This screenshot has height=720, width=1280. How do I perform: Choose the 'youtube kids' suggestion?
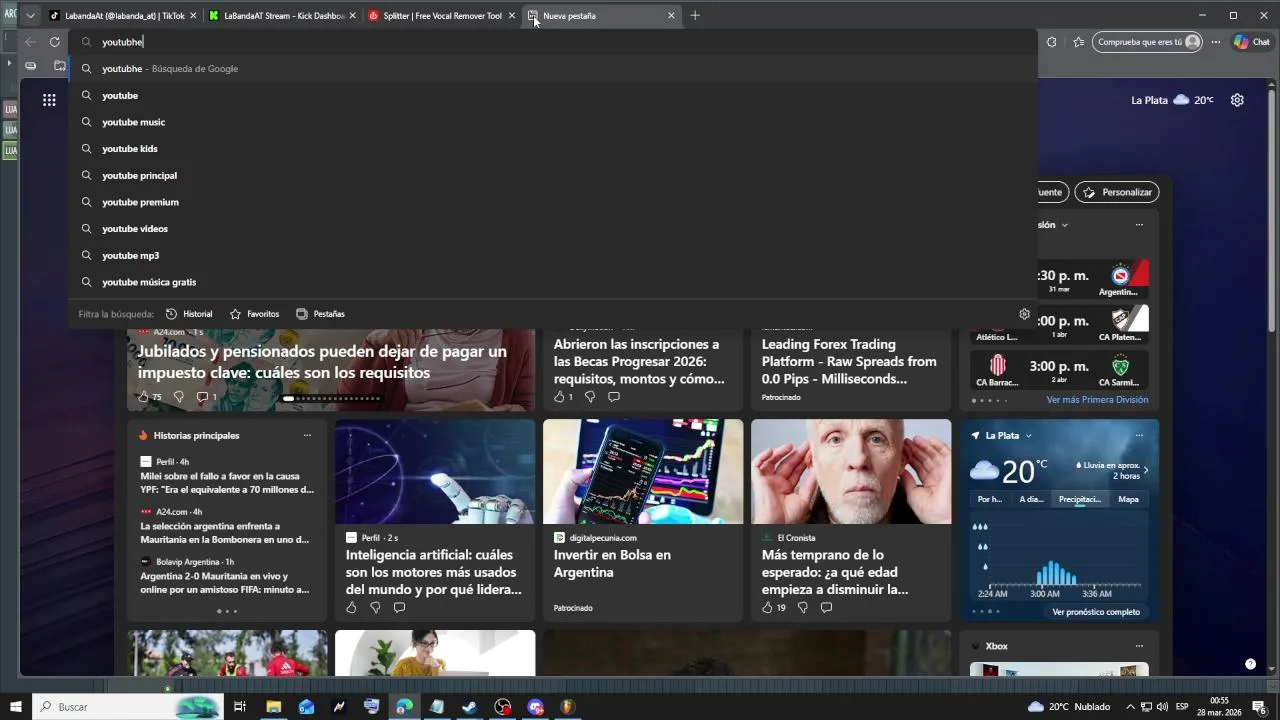pyautogui.click(x=552, y=149)
